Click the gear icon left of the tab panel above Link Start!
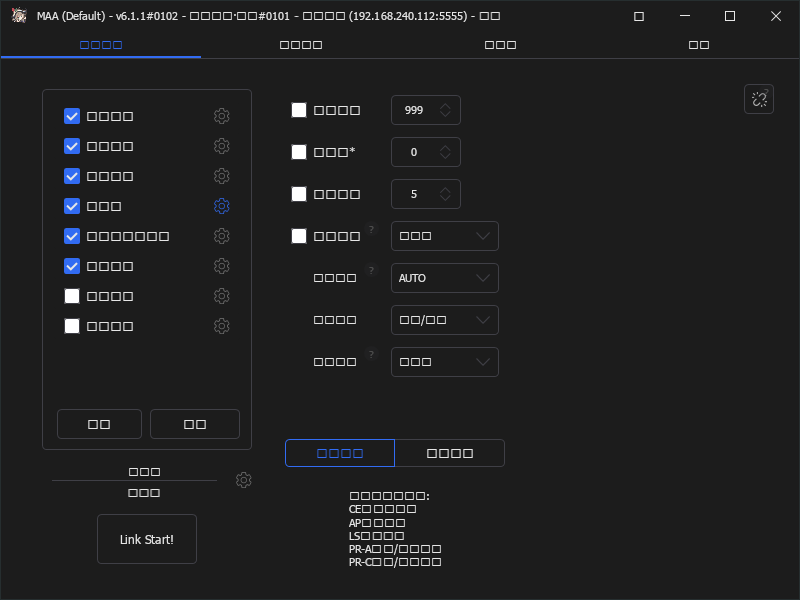The width and height of the screenshot is (800, 600). click(243, 480)
